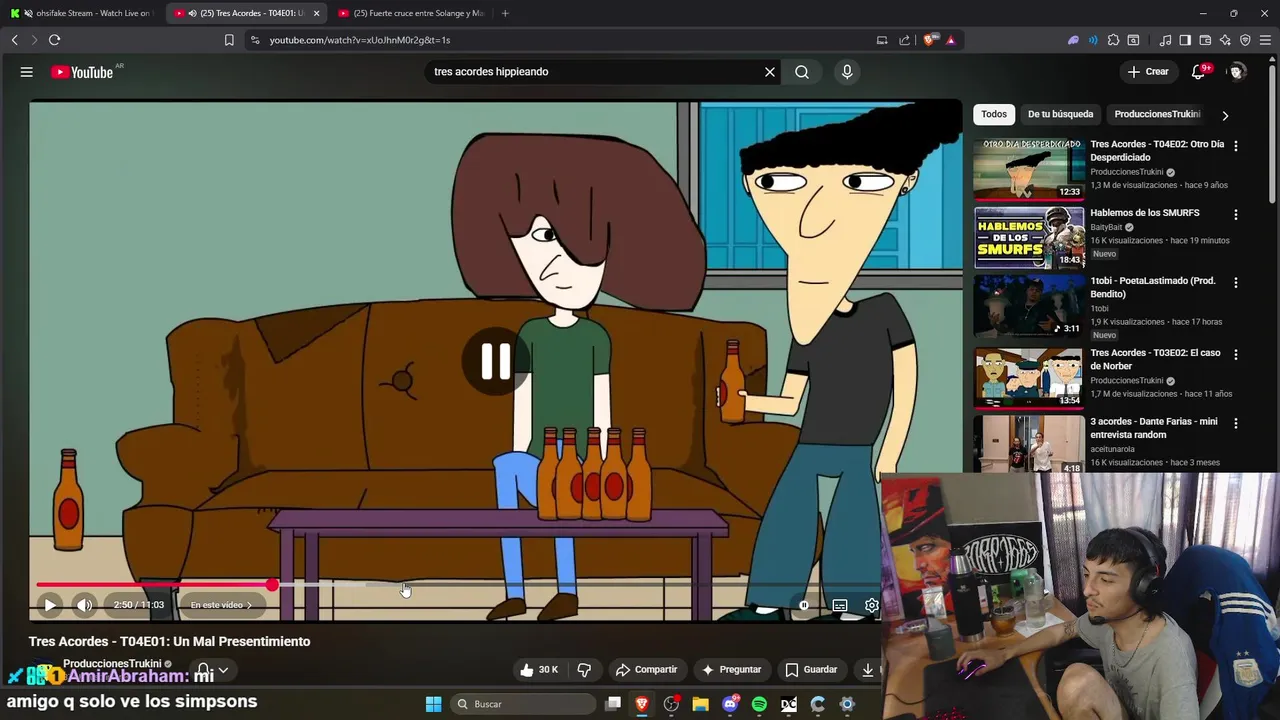Save the video with Guardar
1280x720 pixels.
[x=811, y=670]
